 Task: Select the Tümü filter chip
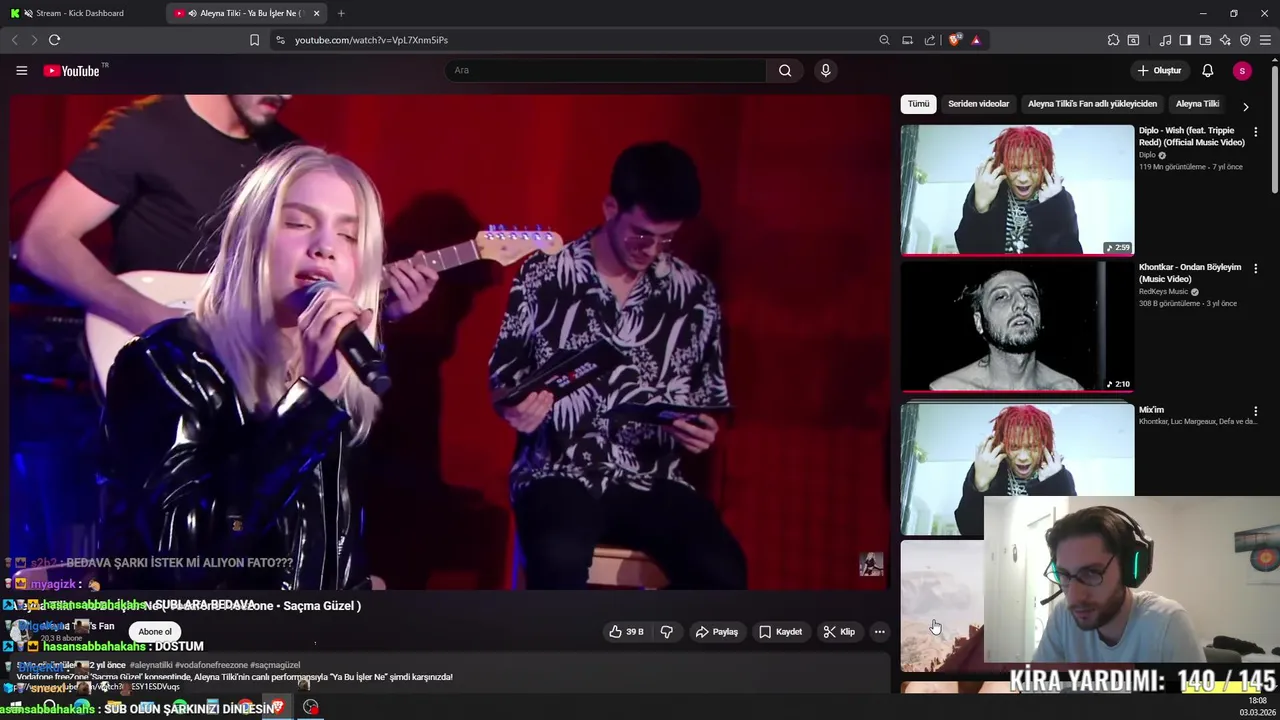click(x=918, y=104)
